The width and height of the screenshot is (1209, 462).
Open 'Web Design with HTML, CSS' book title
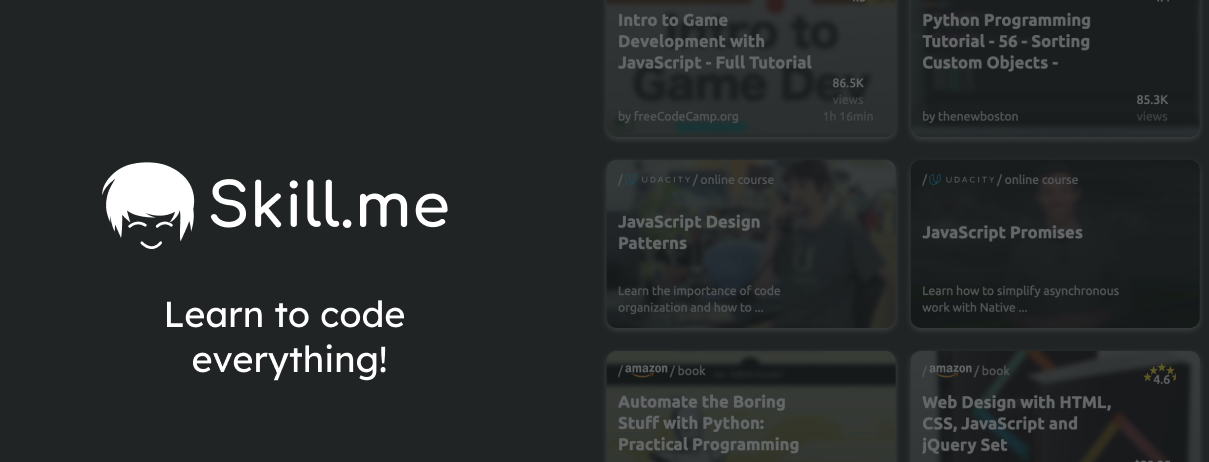(1016, 423)
